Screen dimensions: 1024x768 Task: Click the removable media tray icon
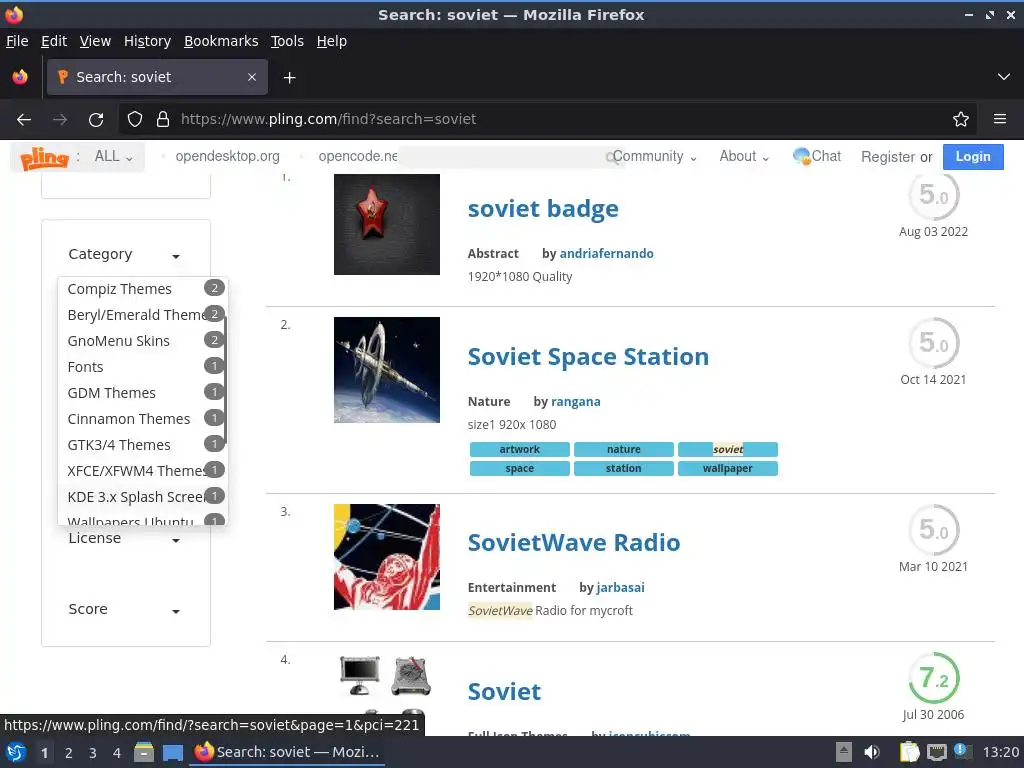844,752
